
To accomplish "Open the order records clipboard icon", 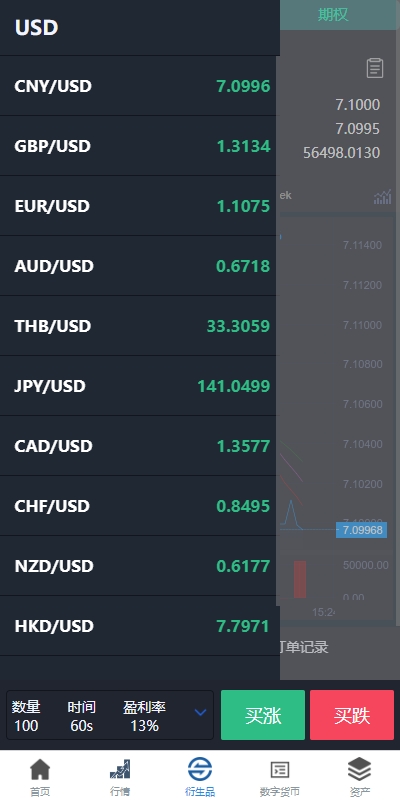I will (374, 68).
